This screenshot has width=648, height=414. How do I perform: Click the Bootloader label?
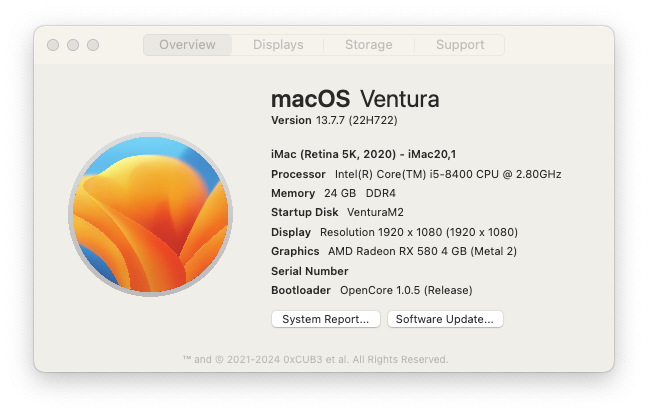click(301, 290)
